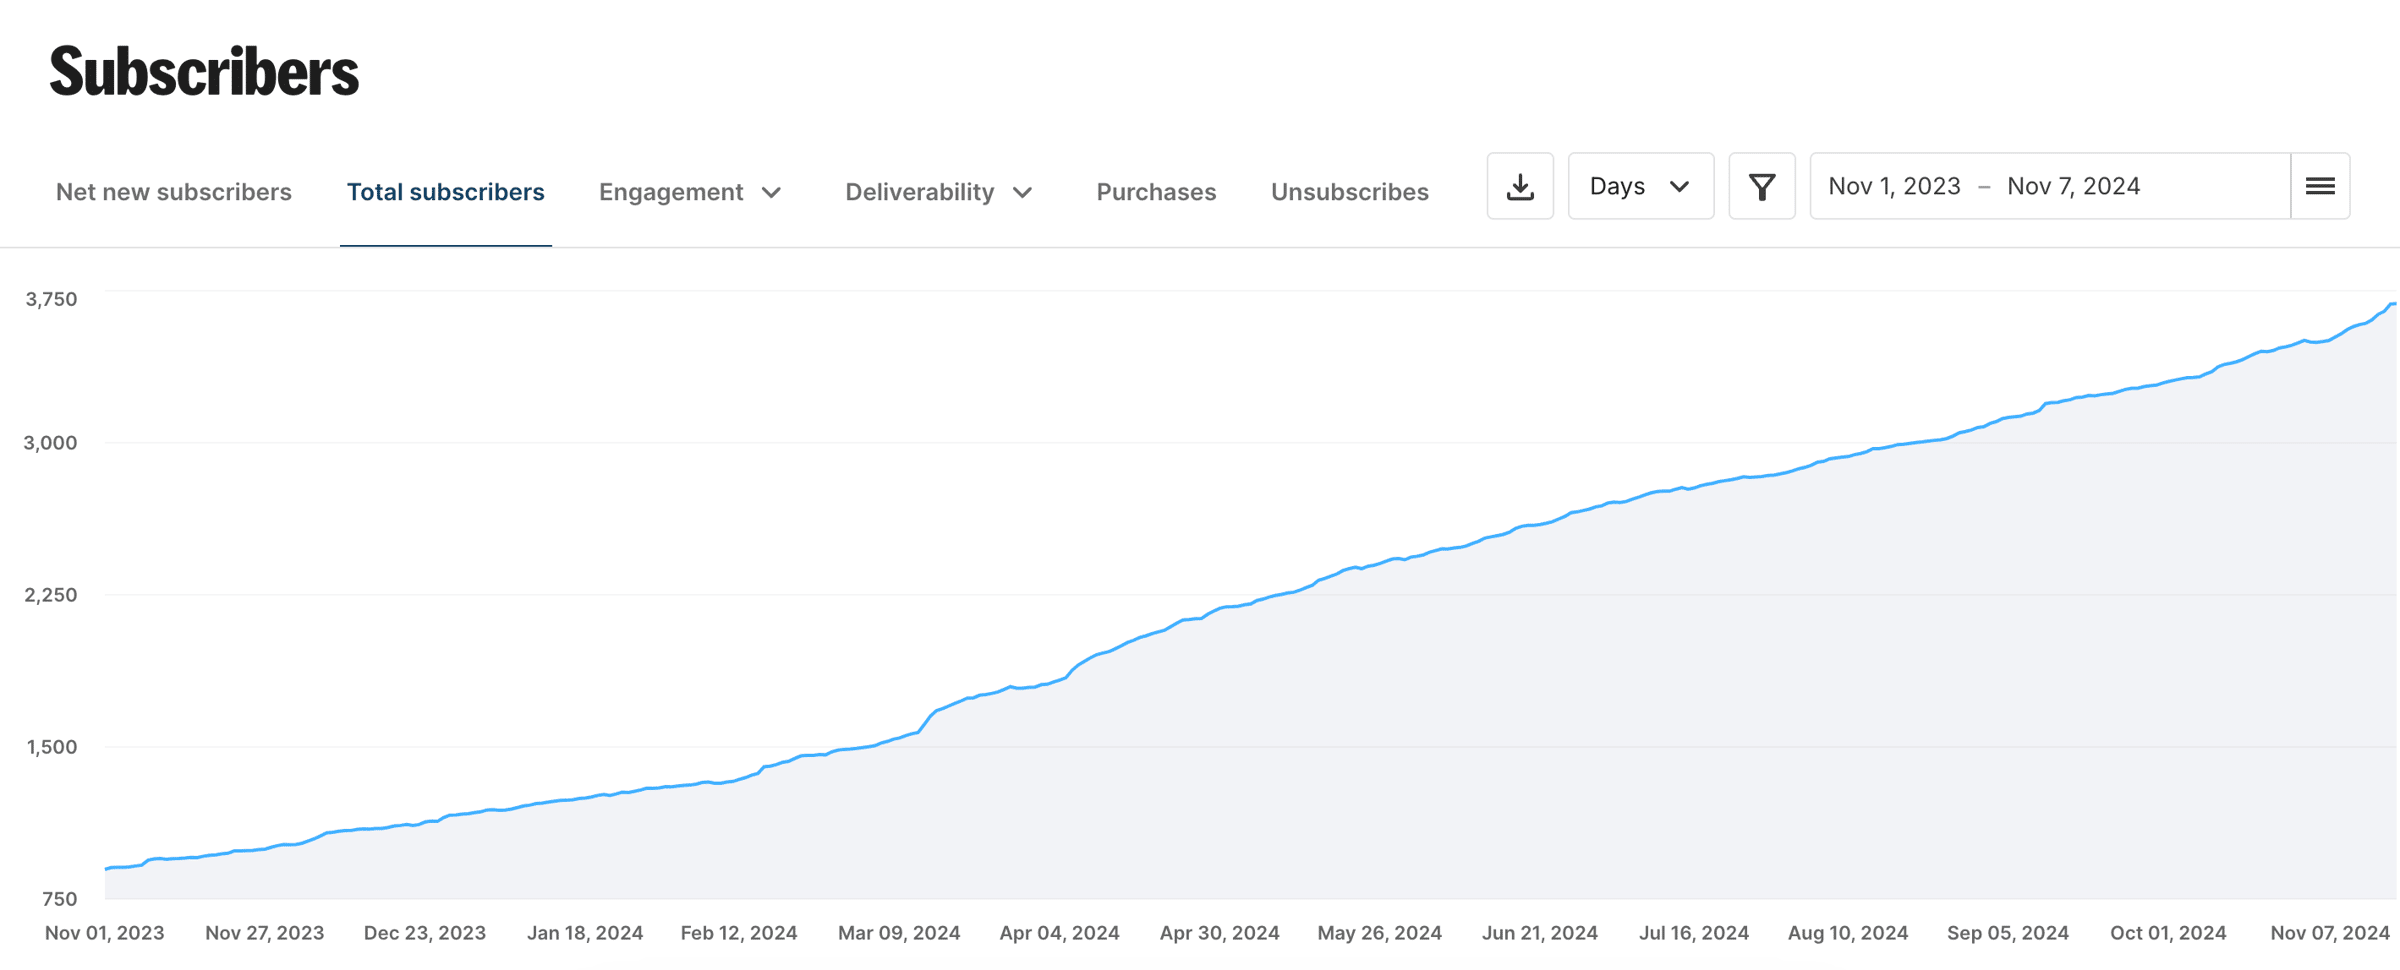
Task: Select the 3,750 y-axis label
Action: click(x=51, y=299)
